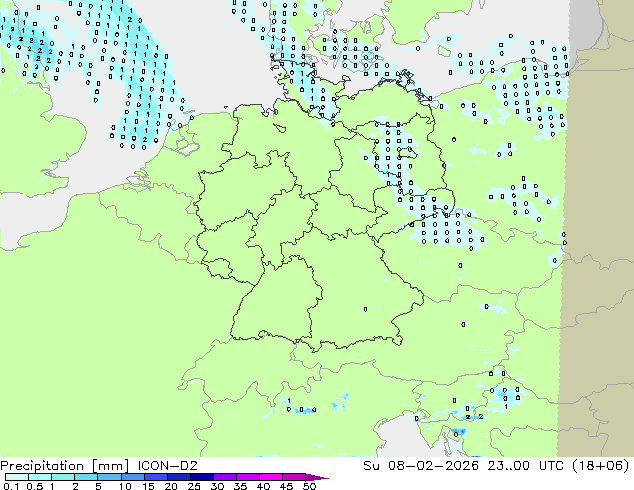Click the legend label "0.5"

pos(35,486)
